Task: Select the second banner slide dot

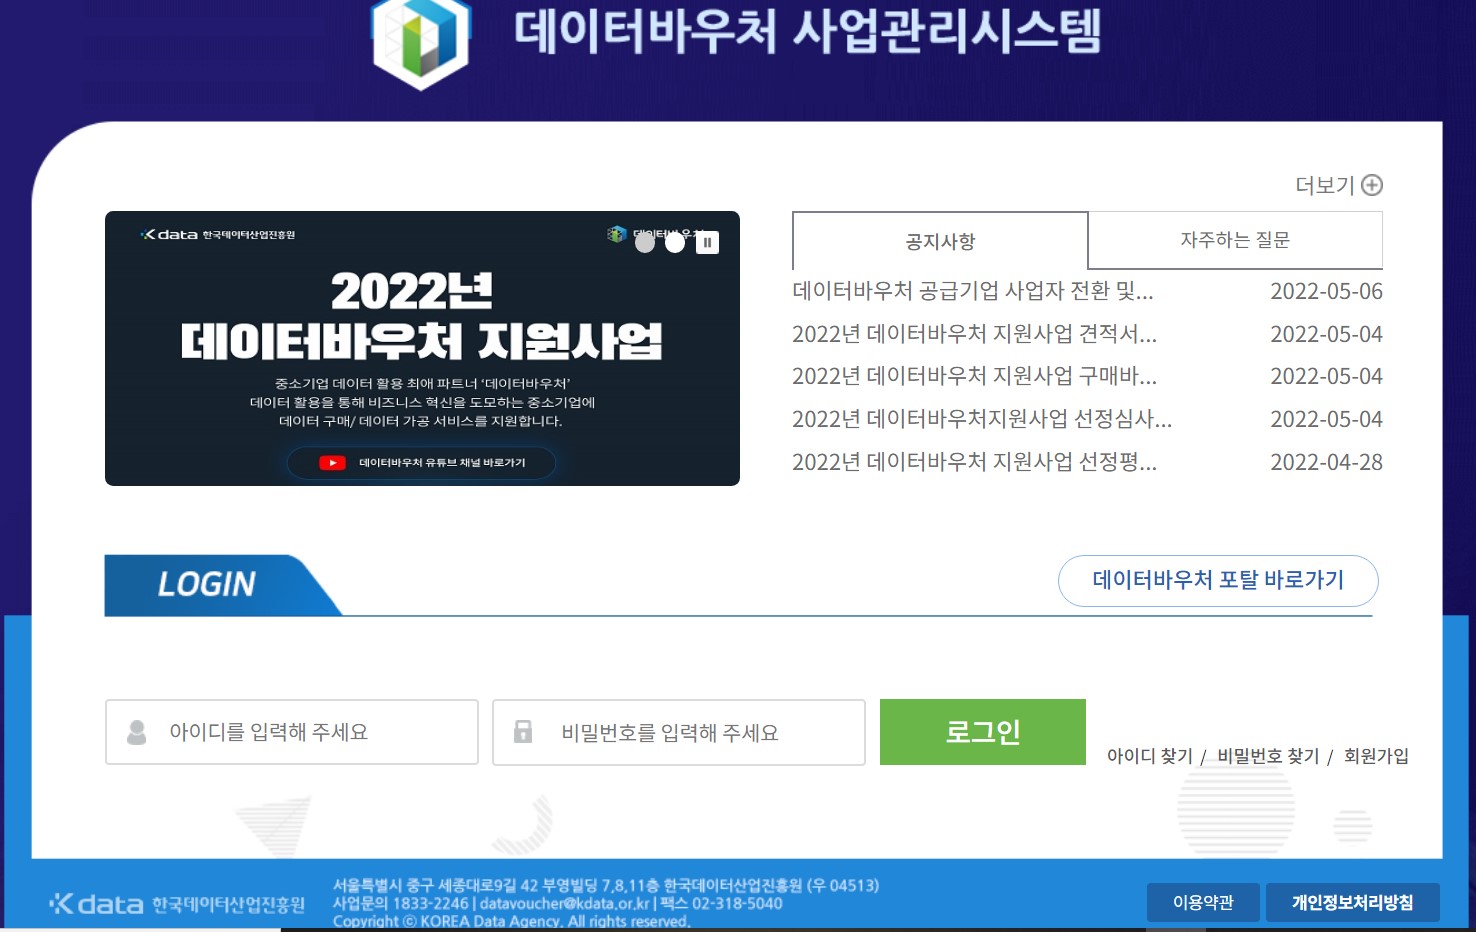Action: point(675,242)
